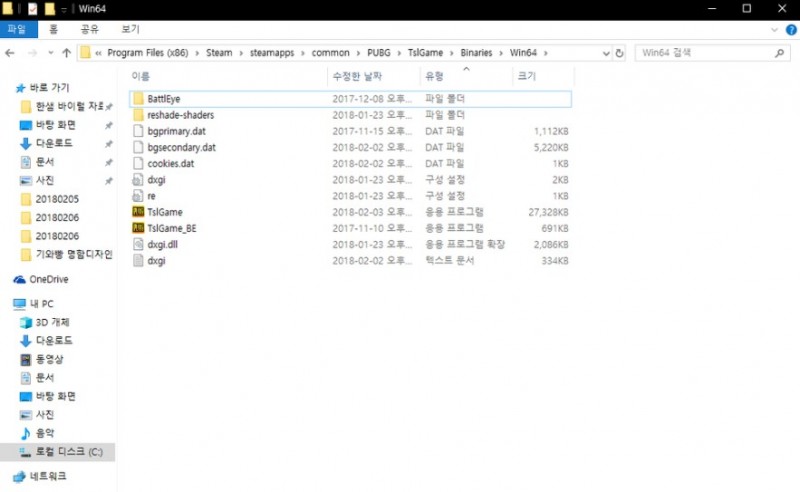Open the 보기 ribbon tab
Image resolution: width=800 pixels, height=492 pixels.
(x=130, y=29)
